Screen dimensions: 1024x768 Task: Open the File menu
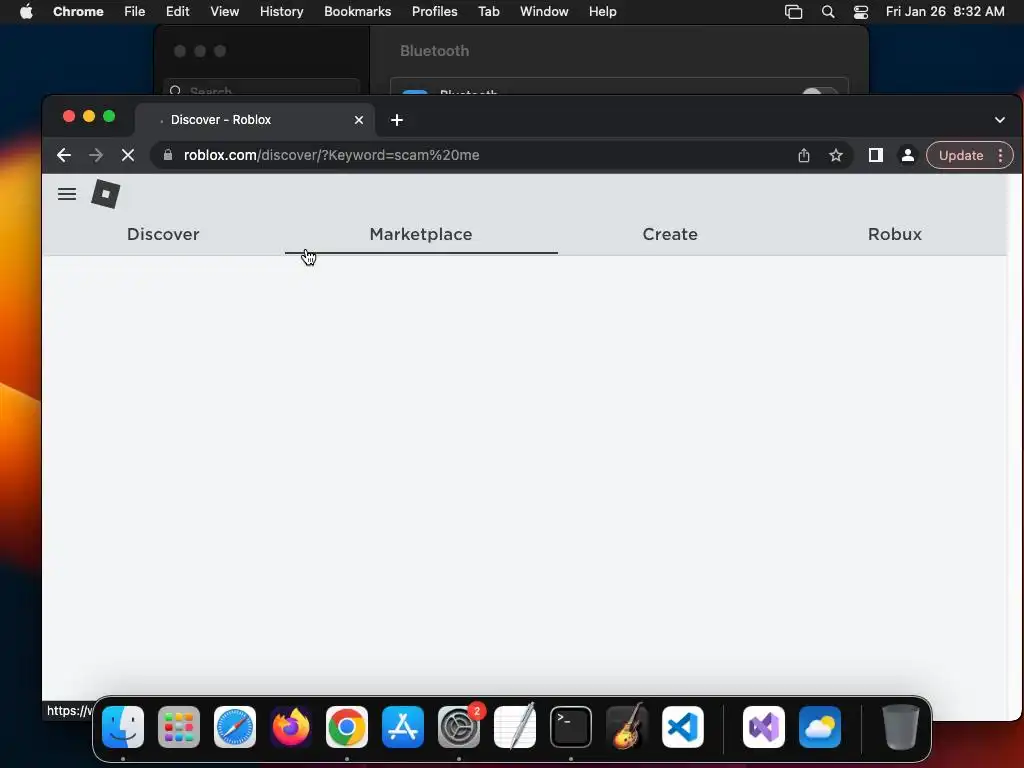(x=135, y=12)
